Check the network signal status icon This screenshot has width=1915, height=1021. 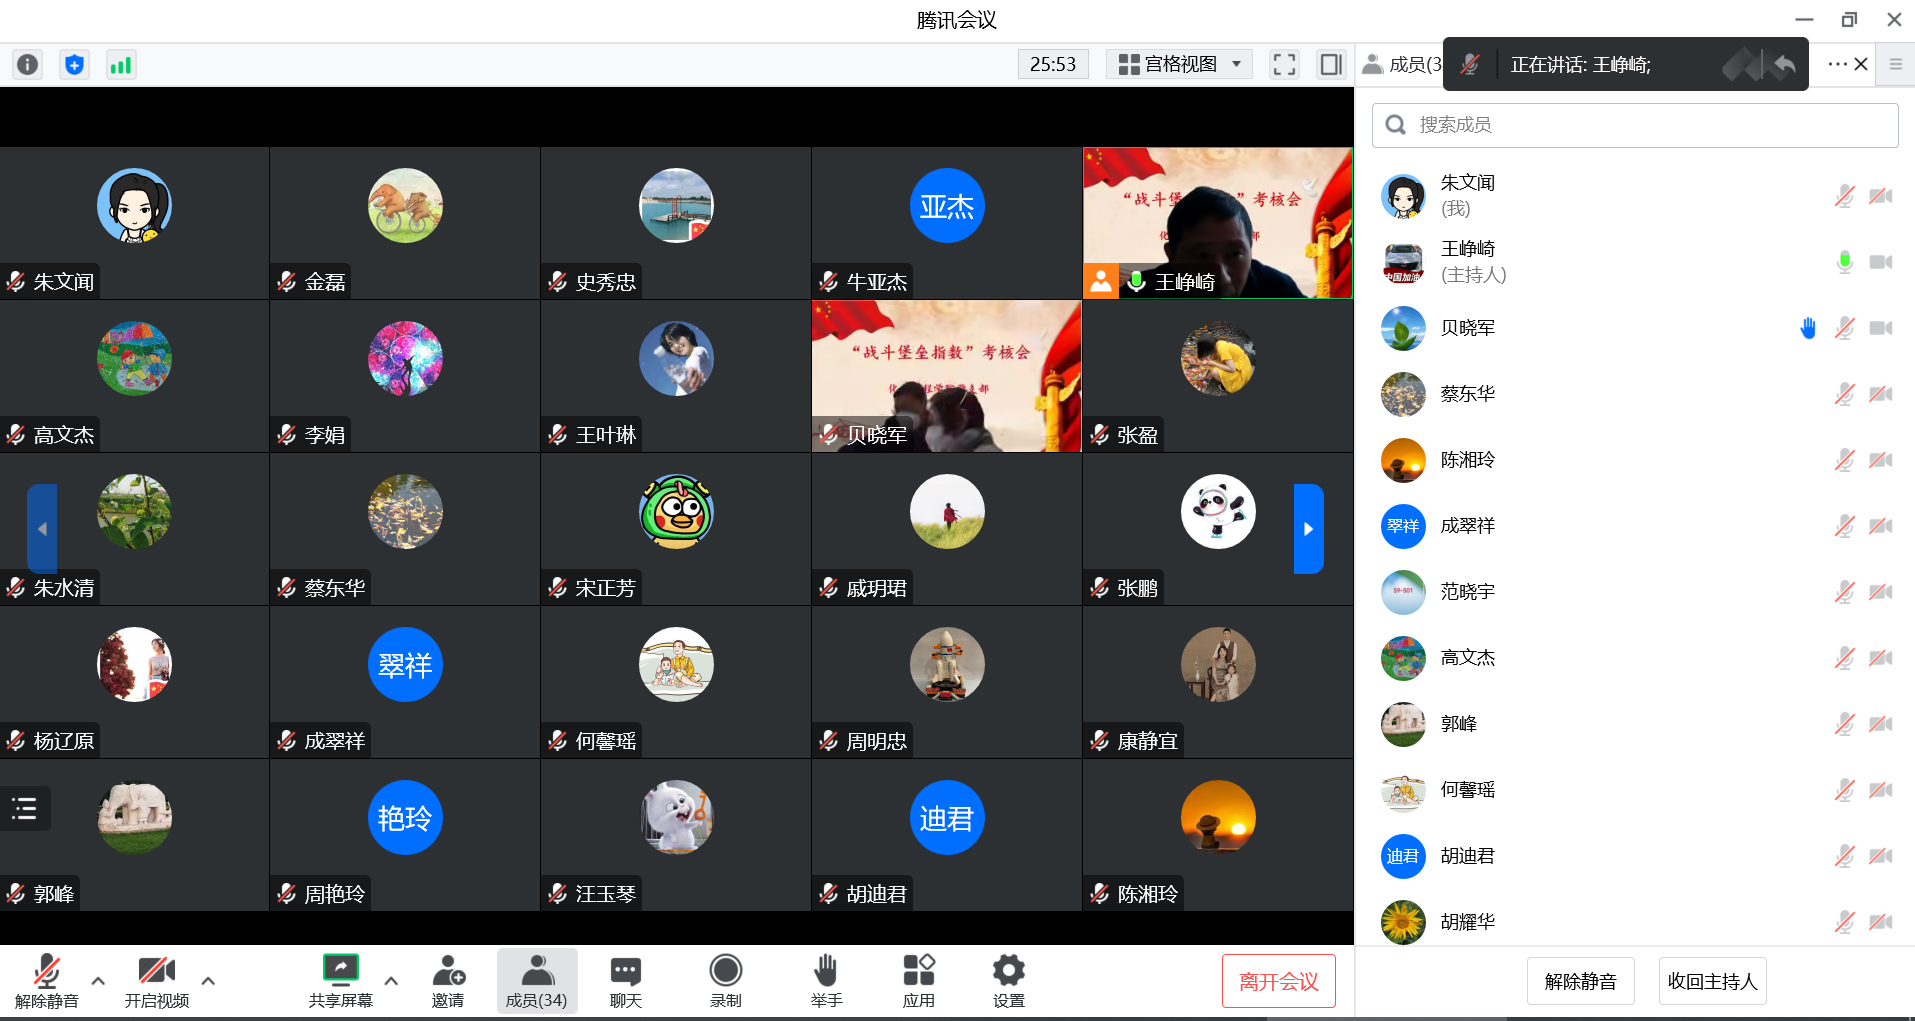click(121, 65)
